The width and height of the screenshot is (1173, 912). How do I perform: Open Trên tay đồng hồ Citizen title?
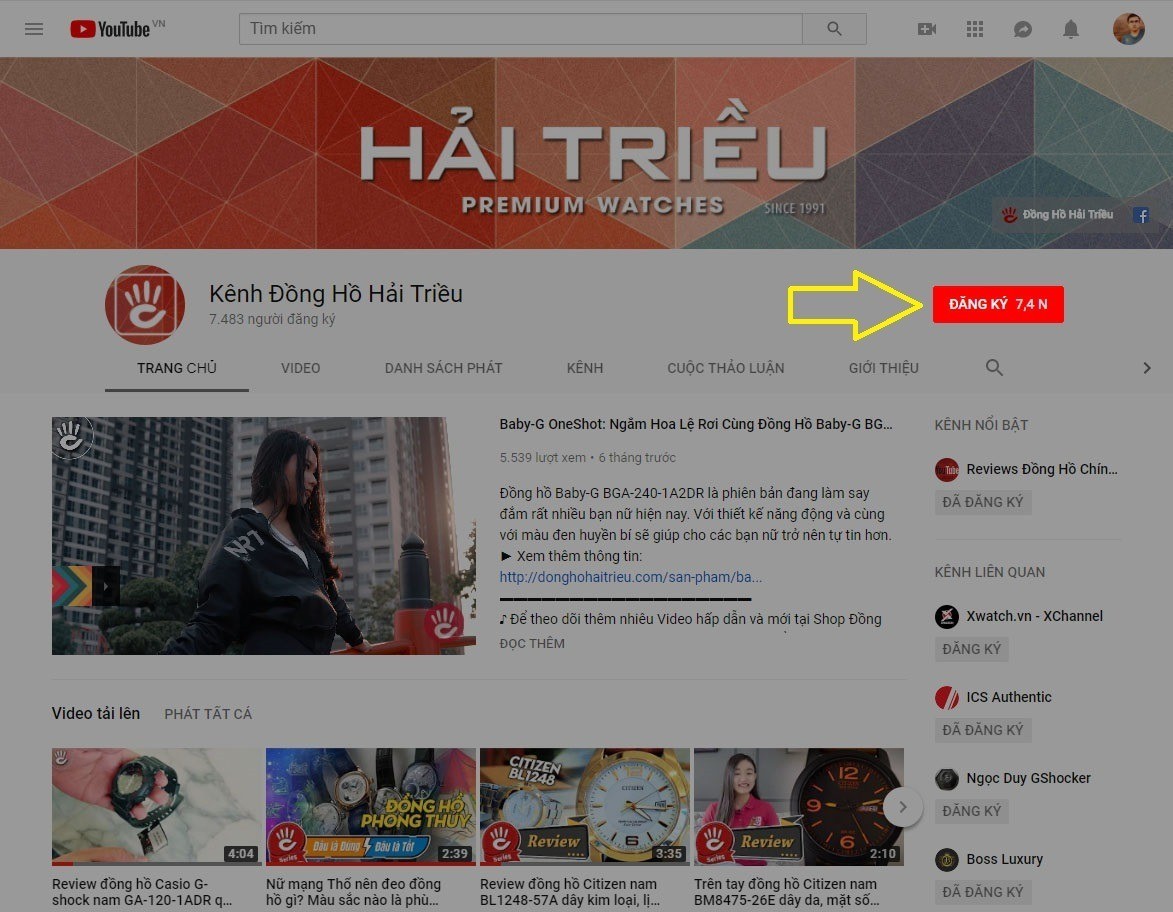coord(786,892)
